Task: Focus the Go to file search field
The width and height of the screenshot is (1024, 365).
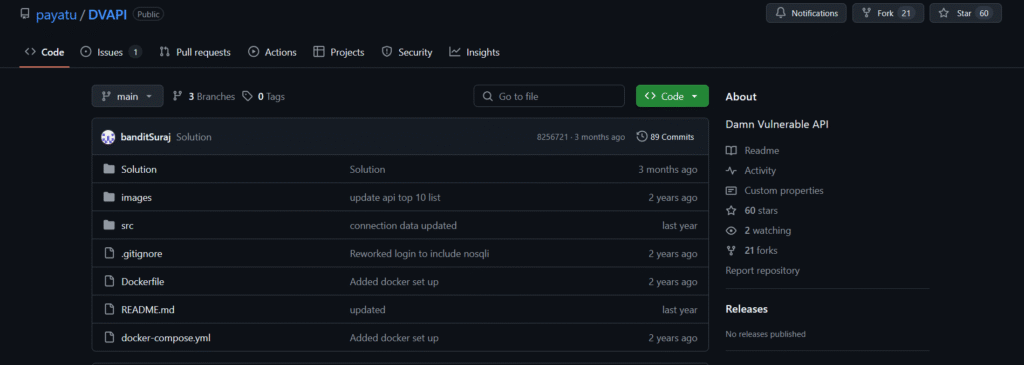Action: [x=549, y=96]
